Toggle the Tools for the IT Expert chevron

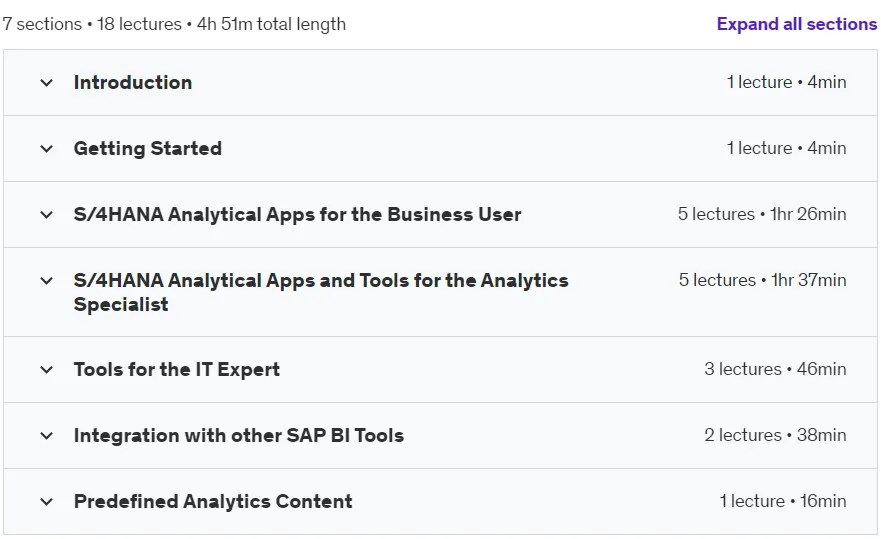point(47,370)
